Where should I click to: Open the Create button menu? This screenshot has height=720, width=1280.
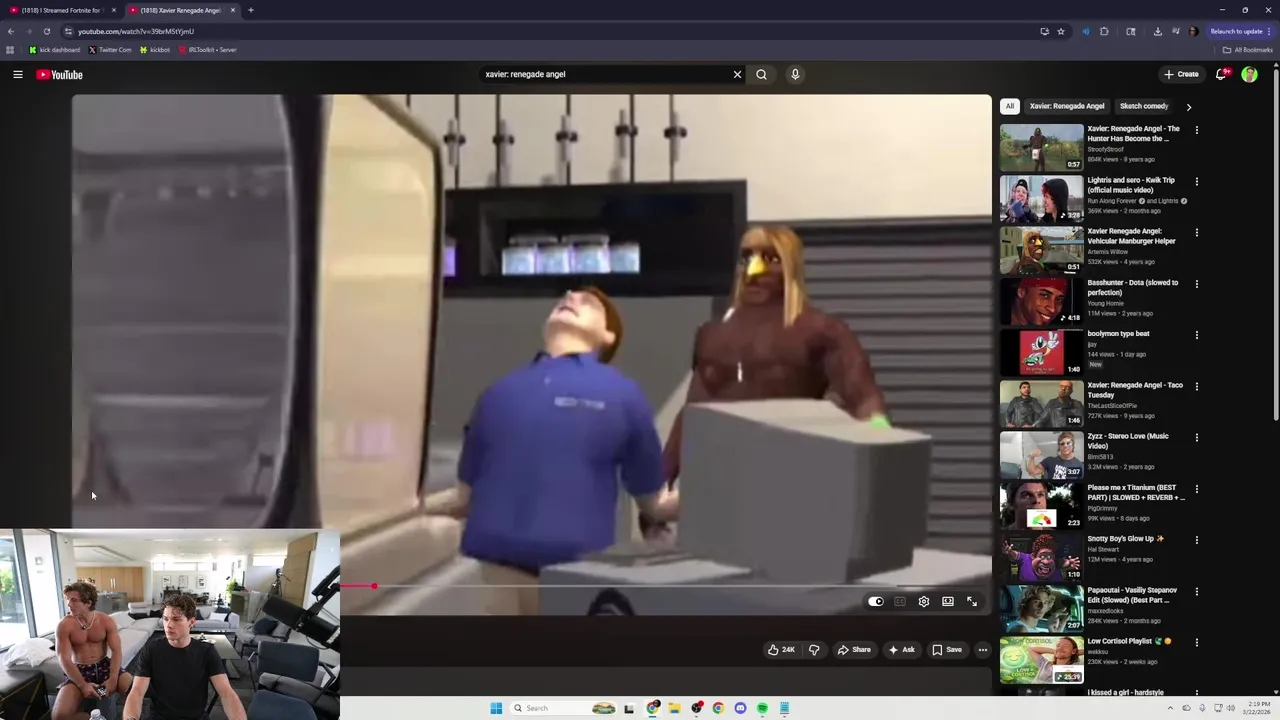(x=1181, y=74)
